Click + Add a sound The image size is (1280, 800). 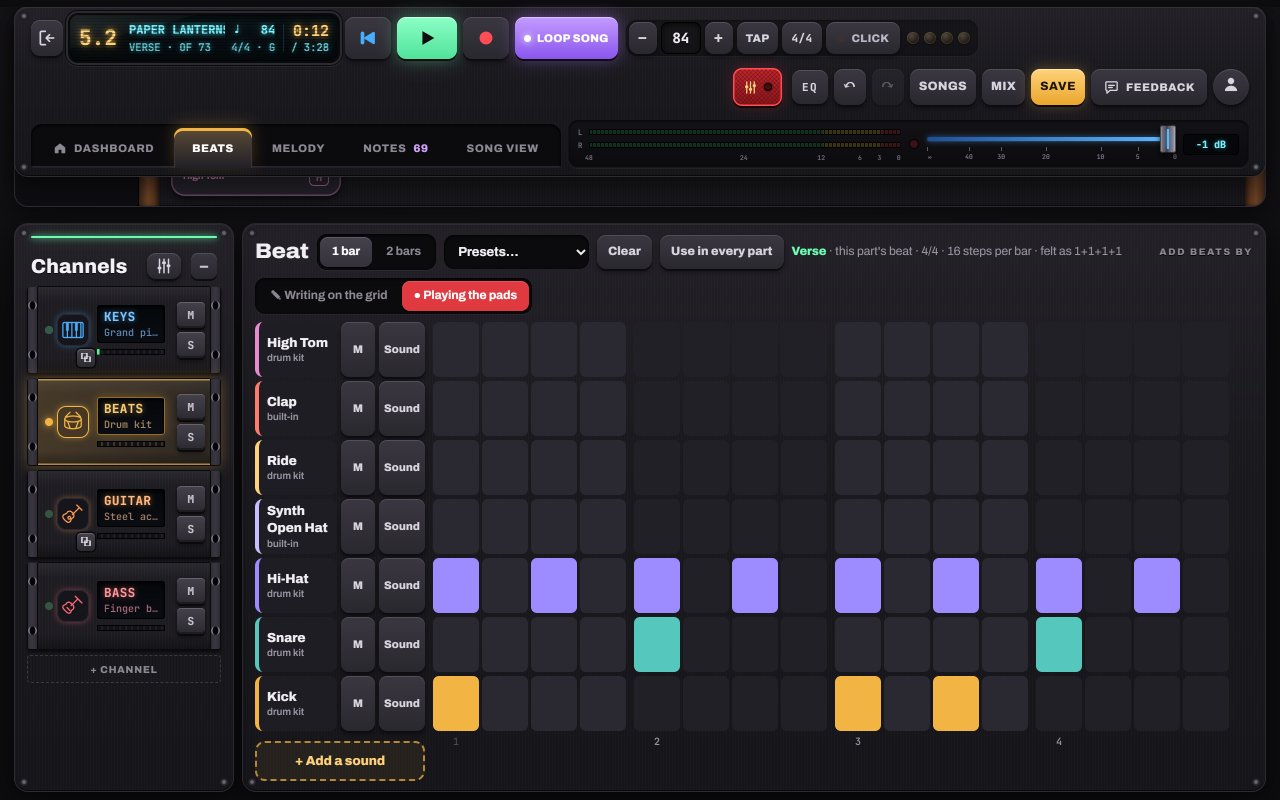pos(340,761)
